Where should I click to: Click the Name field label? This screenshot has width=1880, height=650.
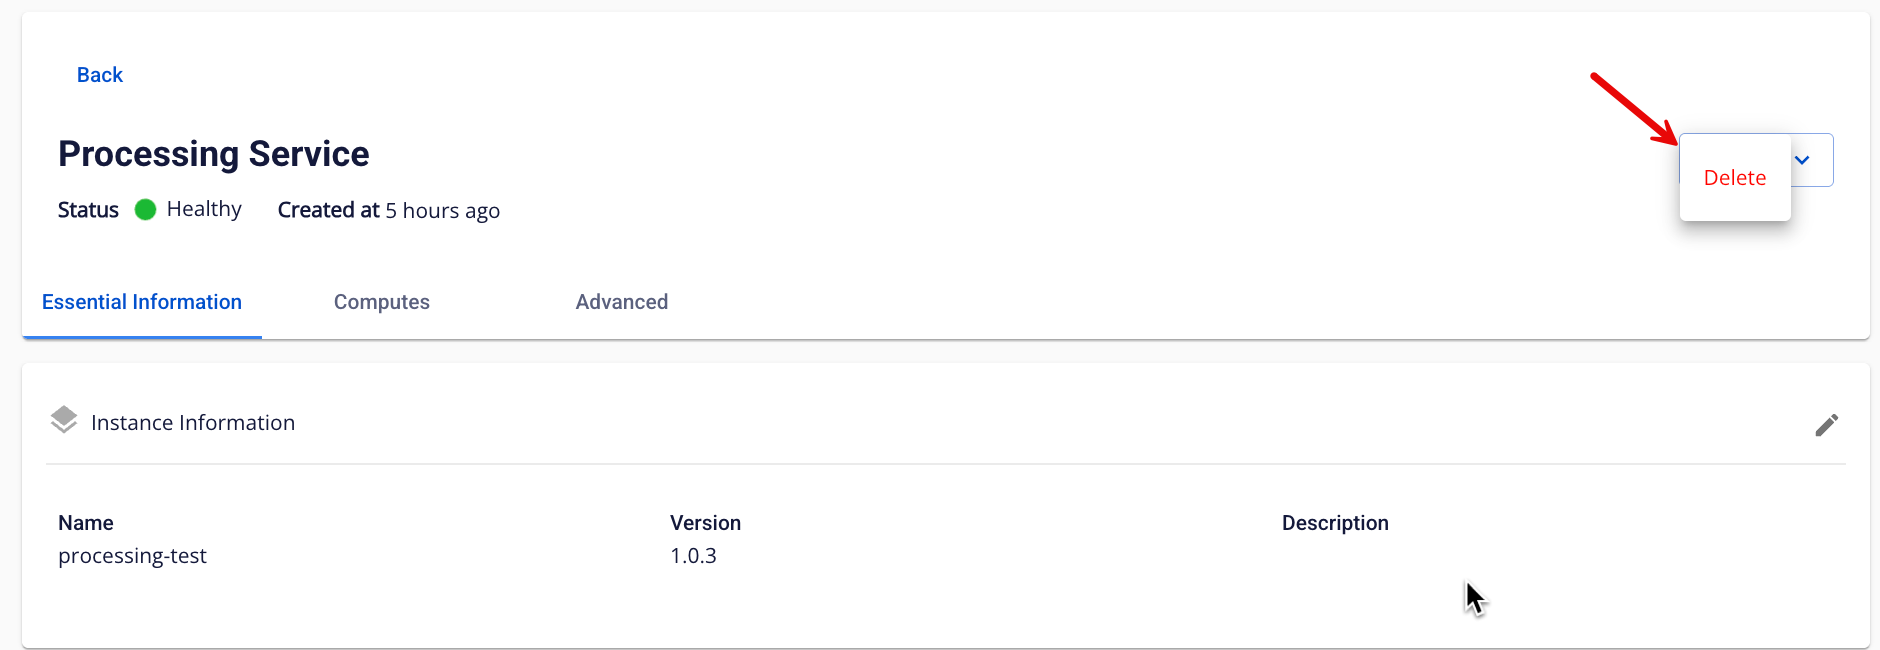point(86,523)
